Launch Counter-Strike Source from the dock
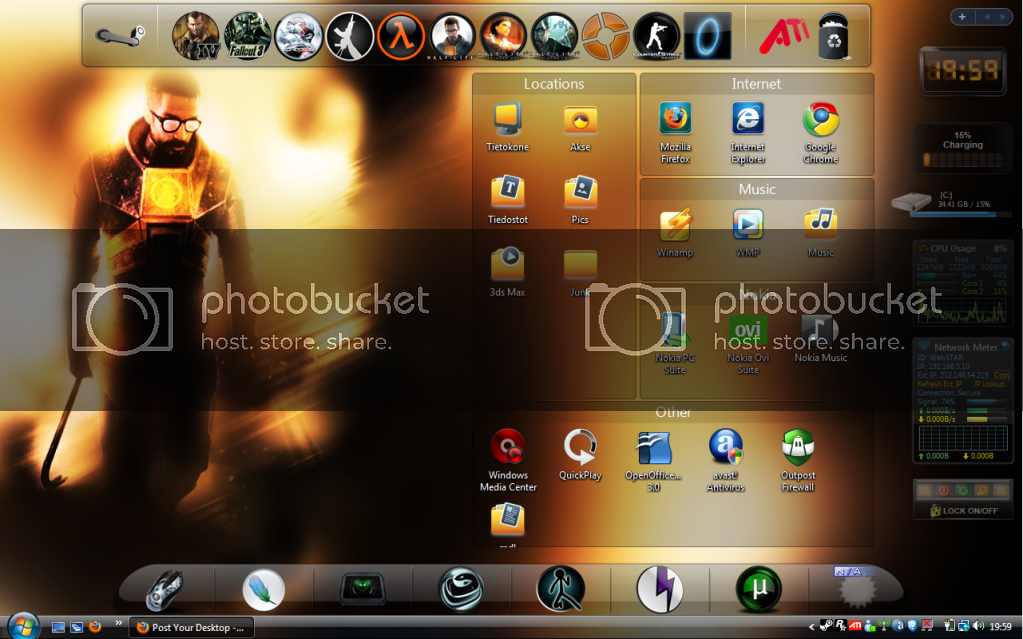Viewport: 1023px width, 639px height. pyautogui.click(x=656, y=37)
